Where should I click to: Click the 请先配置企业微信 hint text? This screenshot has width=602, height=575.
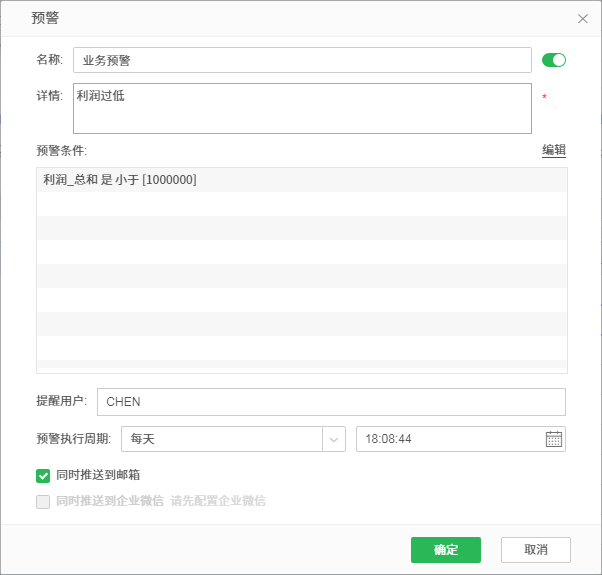tap(218, 501)
